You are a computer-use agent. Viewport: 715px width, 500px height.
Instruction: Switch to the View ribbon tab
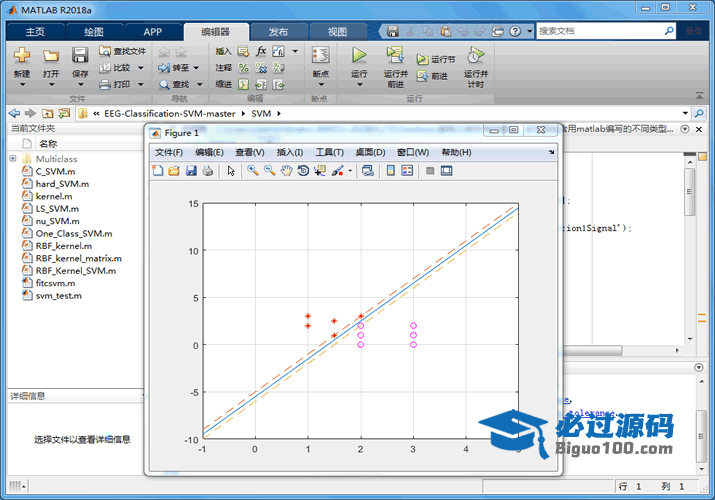click(337, 31)
